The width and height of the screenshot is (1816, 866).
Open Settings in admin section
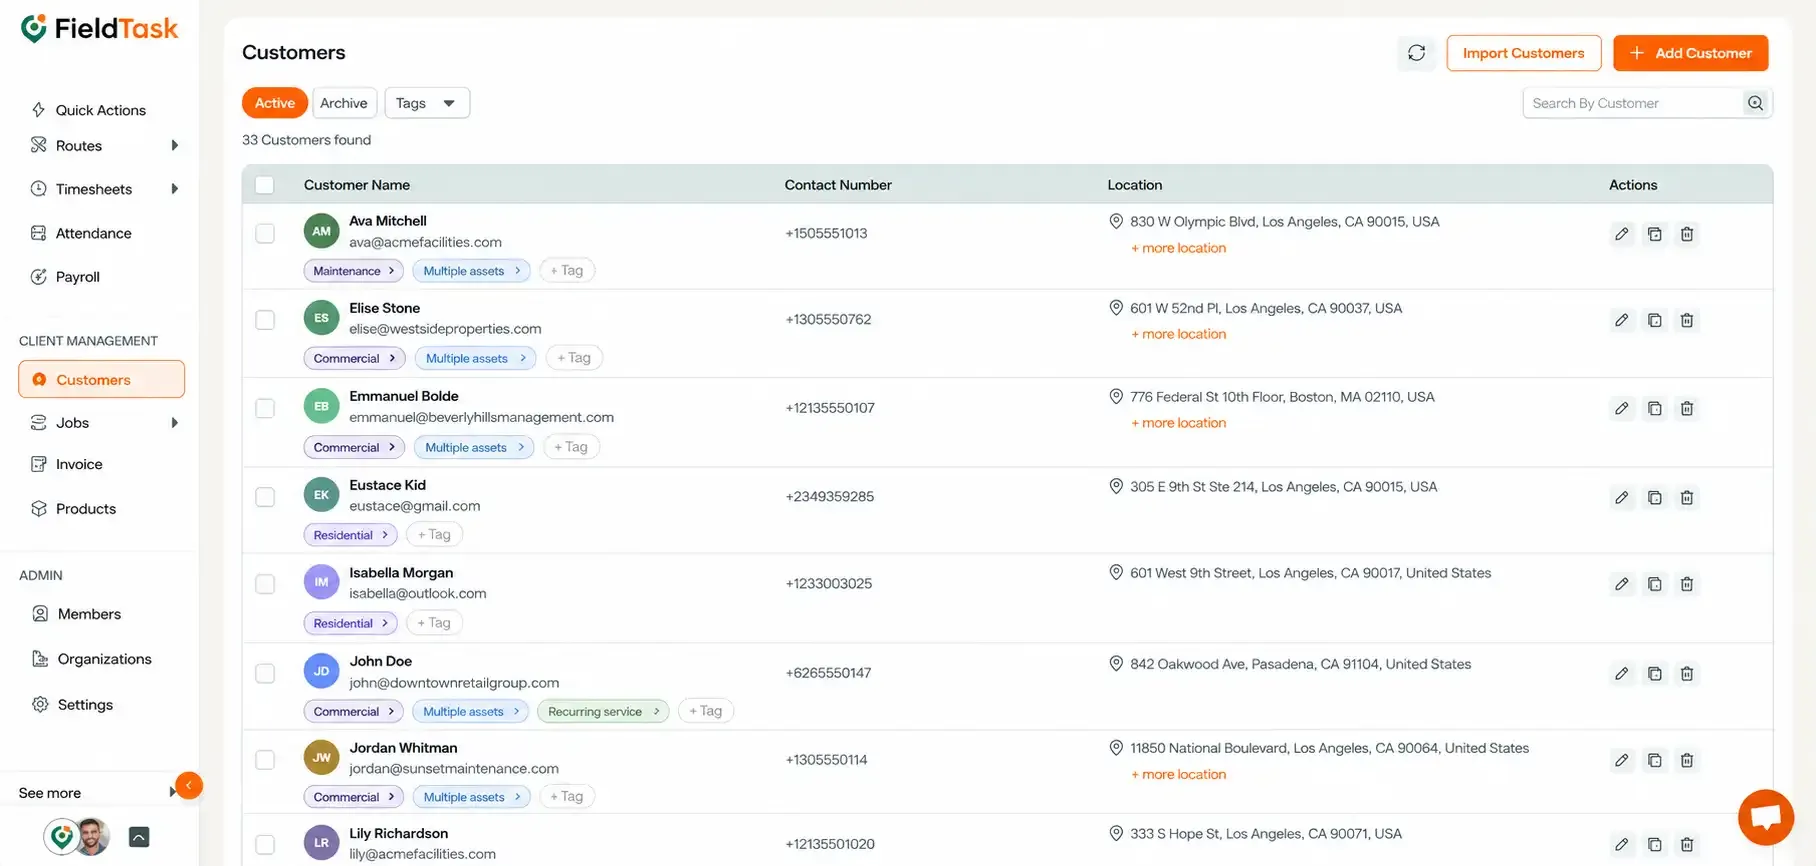(73, 704)
